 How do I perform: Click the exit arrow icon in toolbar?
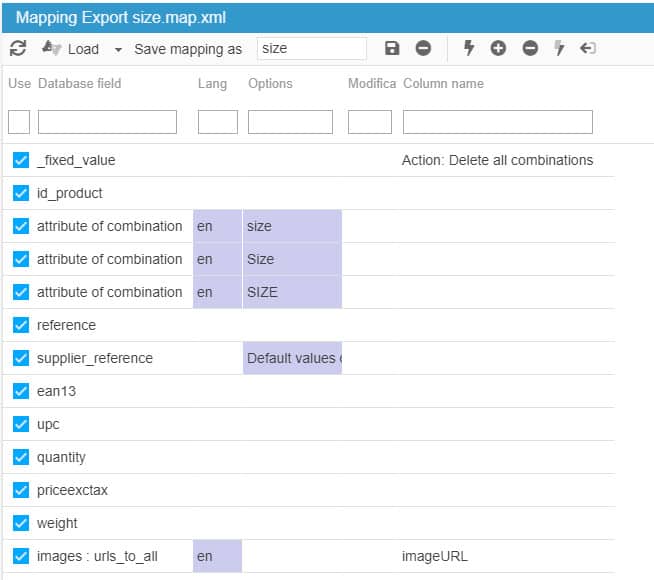tap(588, 48)
